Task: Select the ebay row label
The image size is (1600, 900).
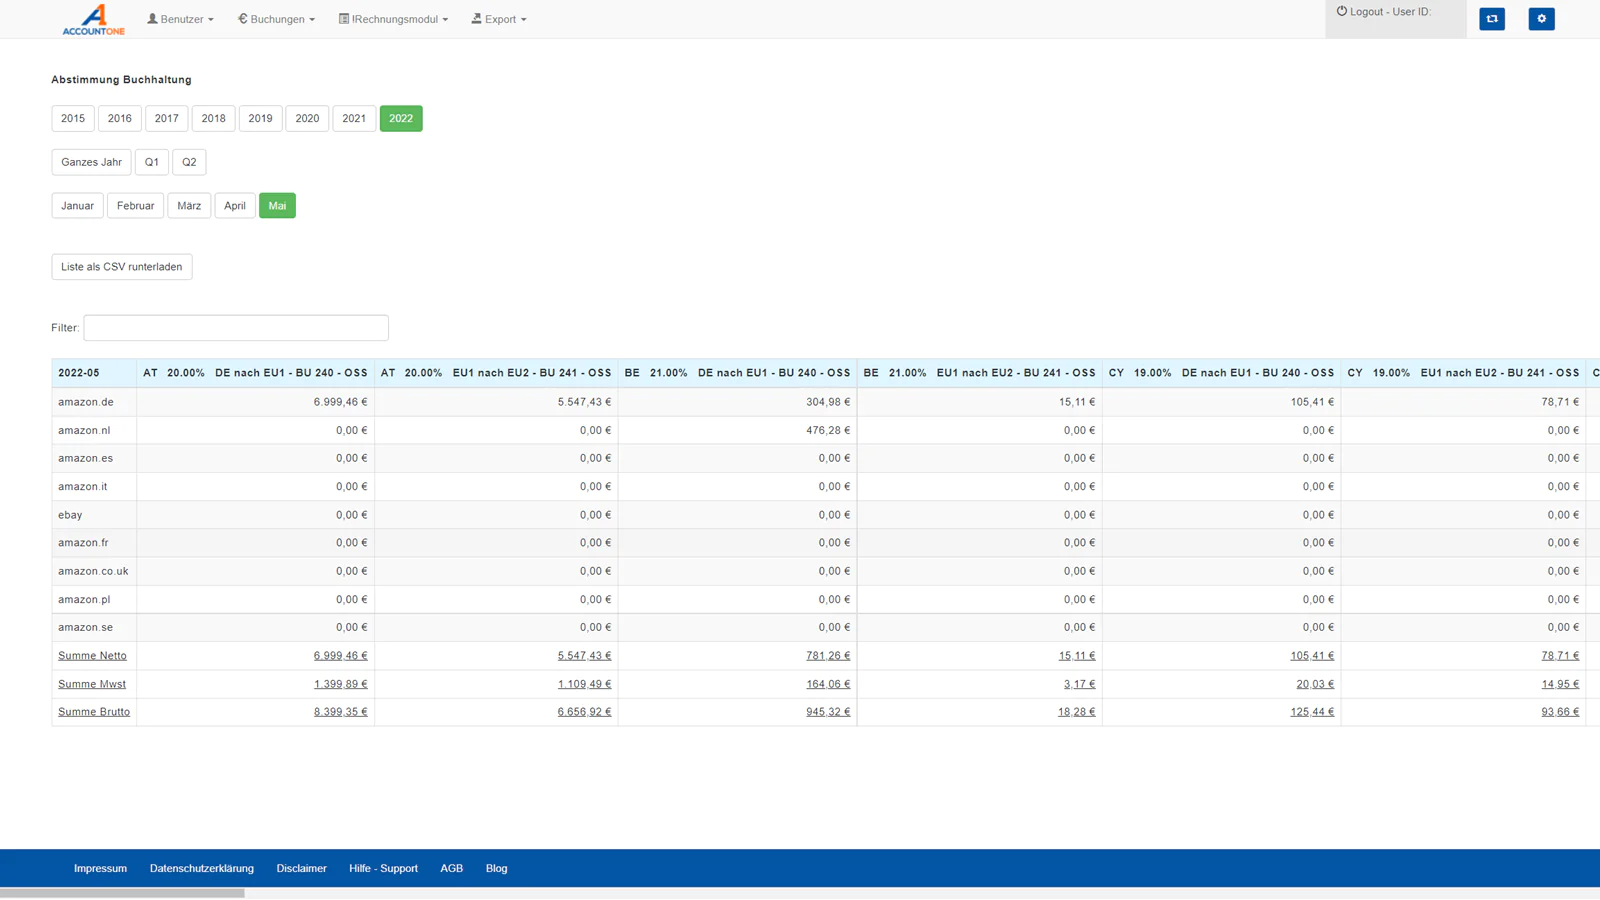Action: 70,515
